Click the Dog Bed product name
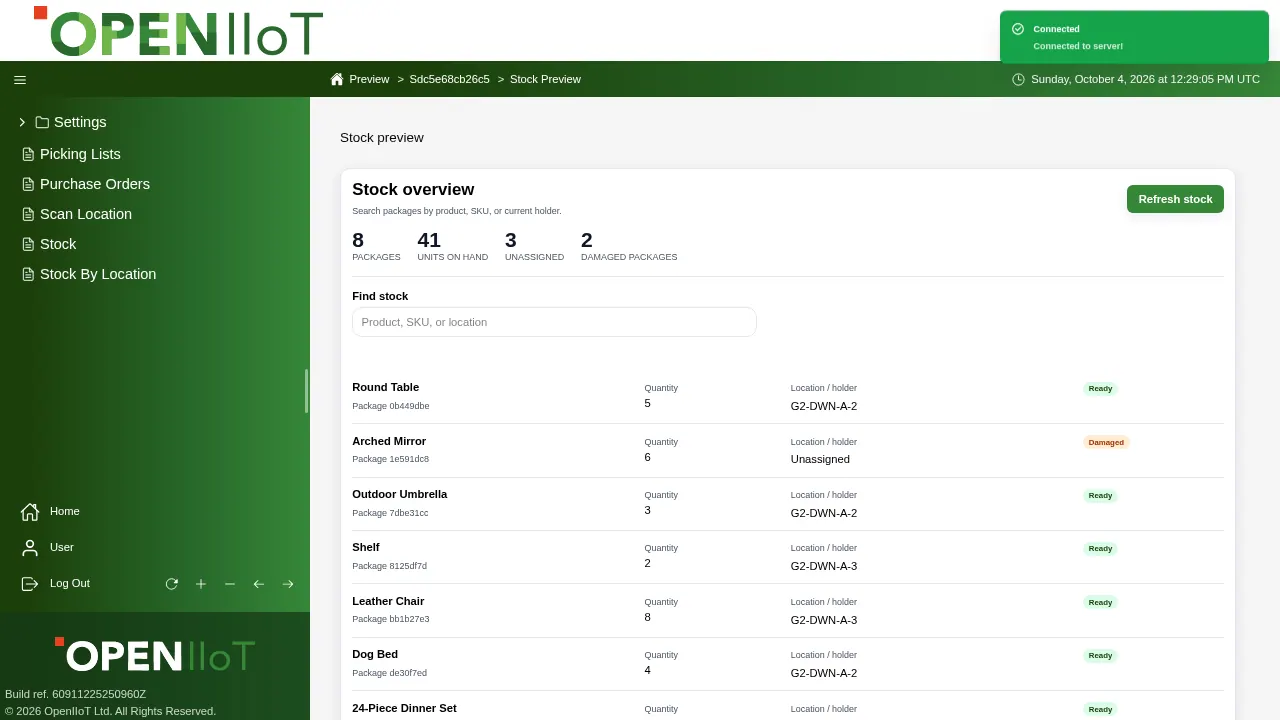Screen dimensions: 1280x720 click(375, 654)
